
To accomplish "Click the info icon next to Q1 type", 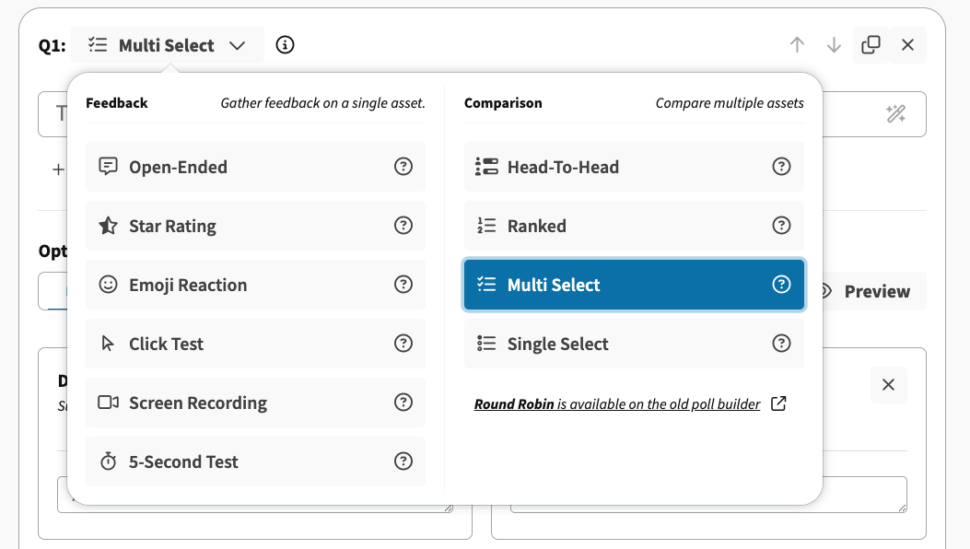I will click(x=285, y=45).
